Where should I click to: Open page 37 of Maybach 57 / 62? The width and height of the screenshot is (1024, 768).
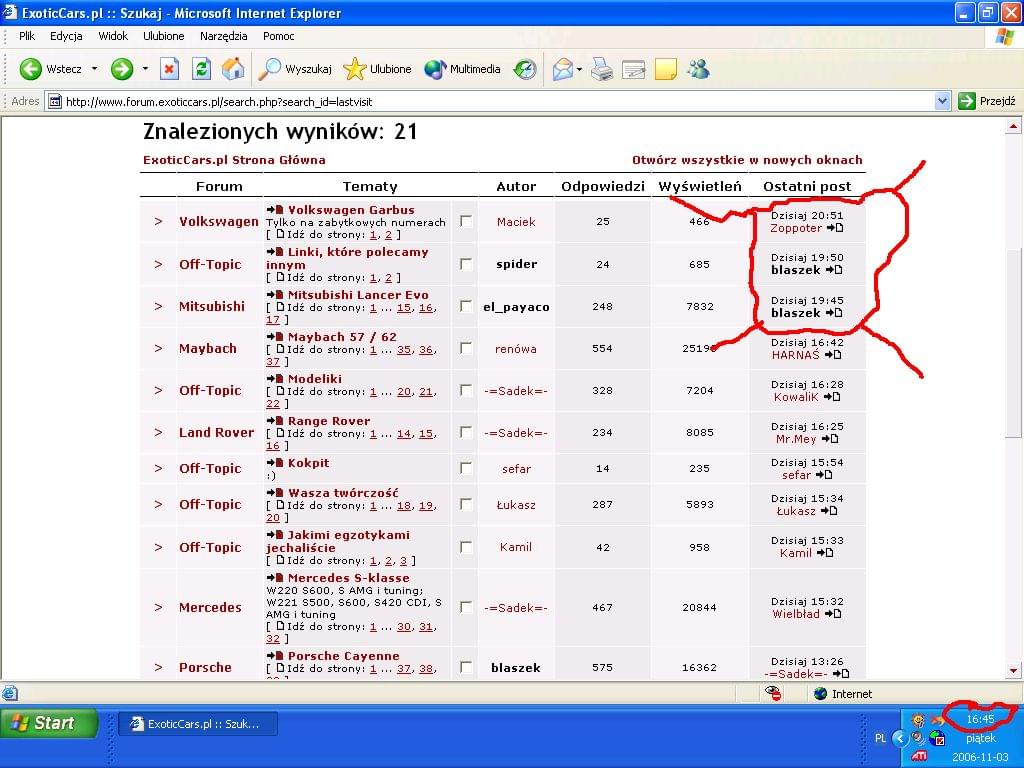pyautogui.click(x=272, y=362)
